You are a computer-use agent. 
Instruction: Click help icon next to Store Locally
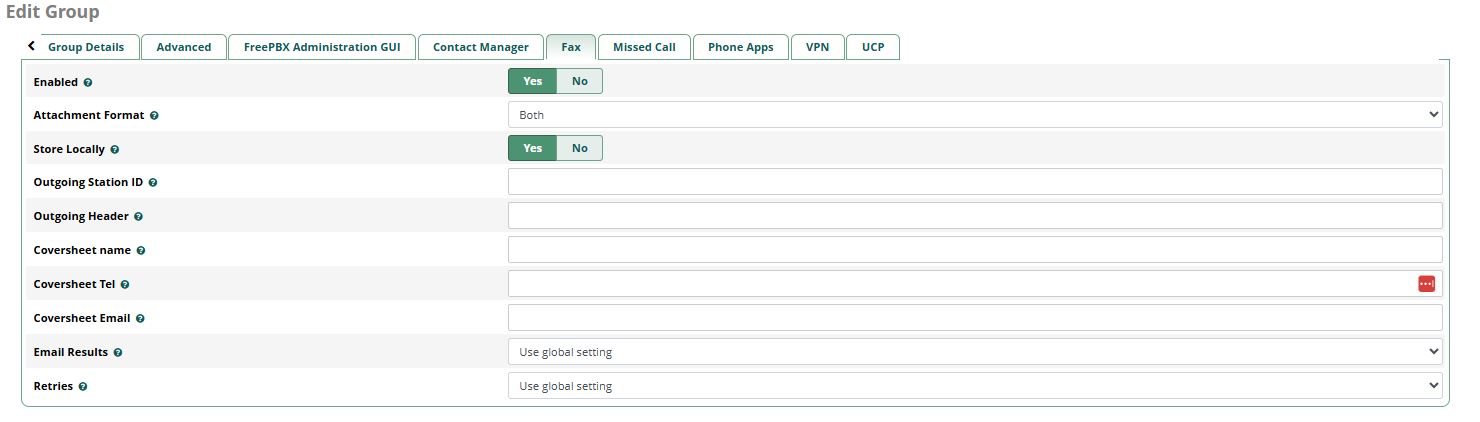coord(115,150)
